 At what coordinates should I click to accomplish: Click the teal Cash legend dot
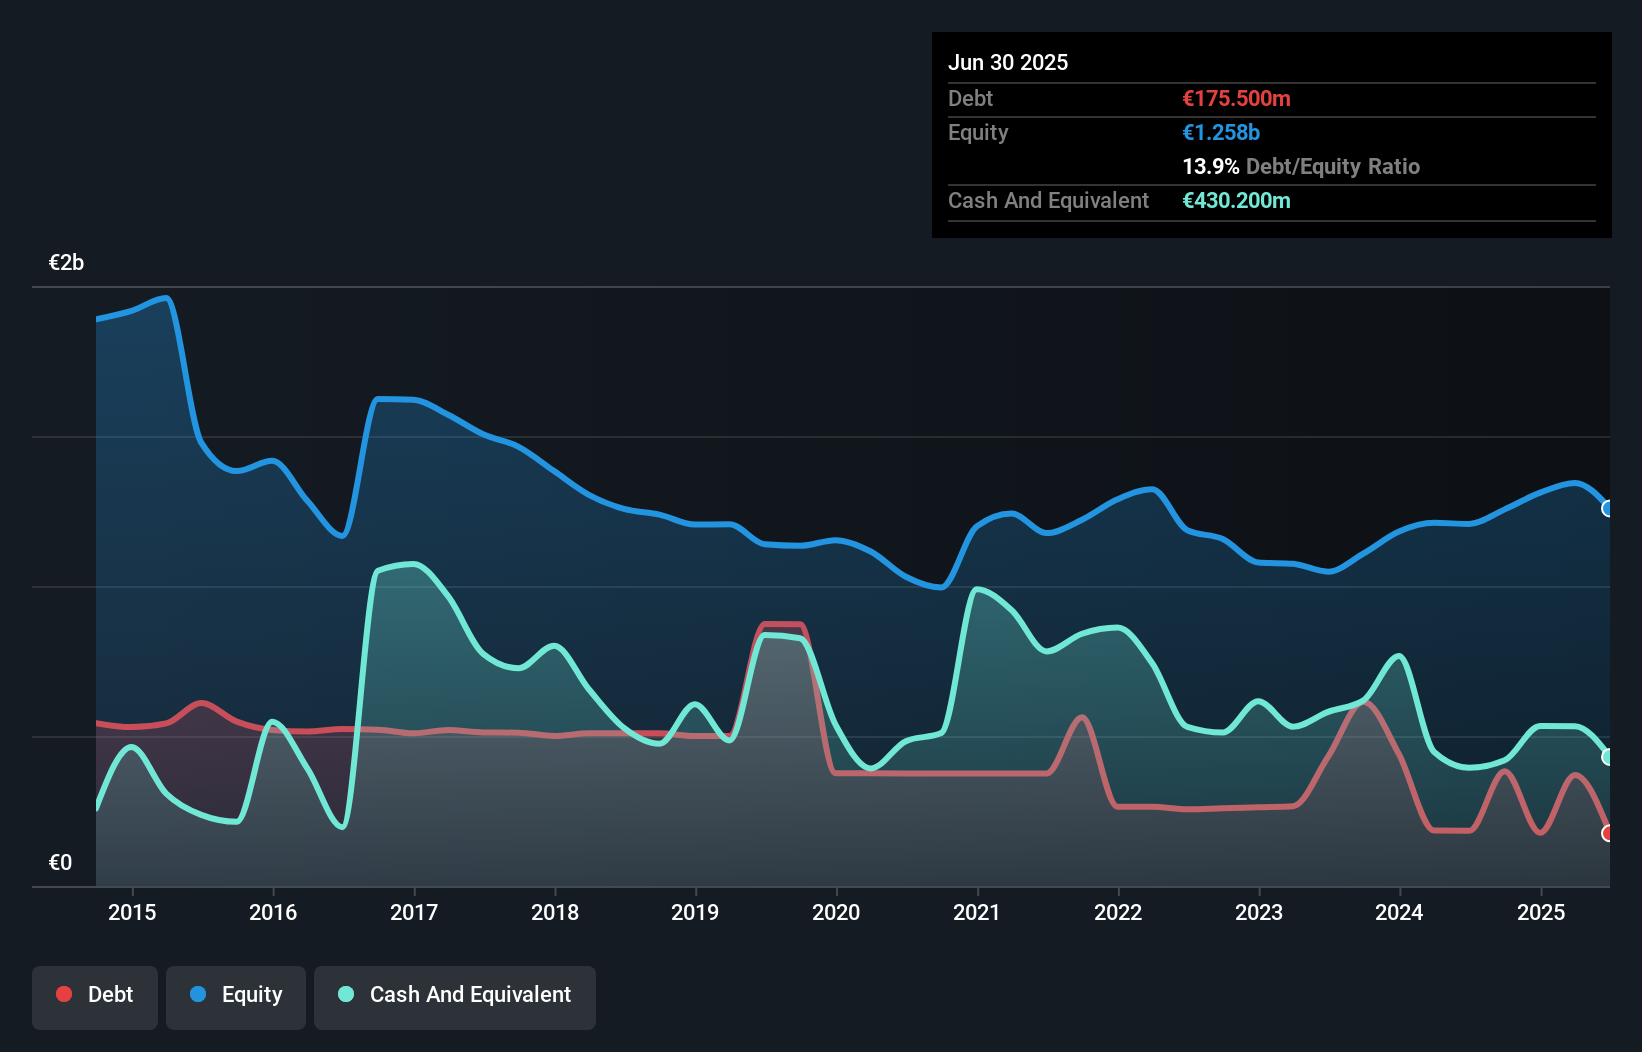(x=346, y=994)
